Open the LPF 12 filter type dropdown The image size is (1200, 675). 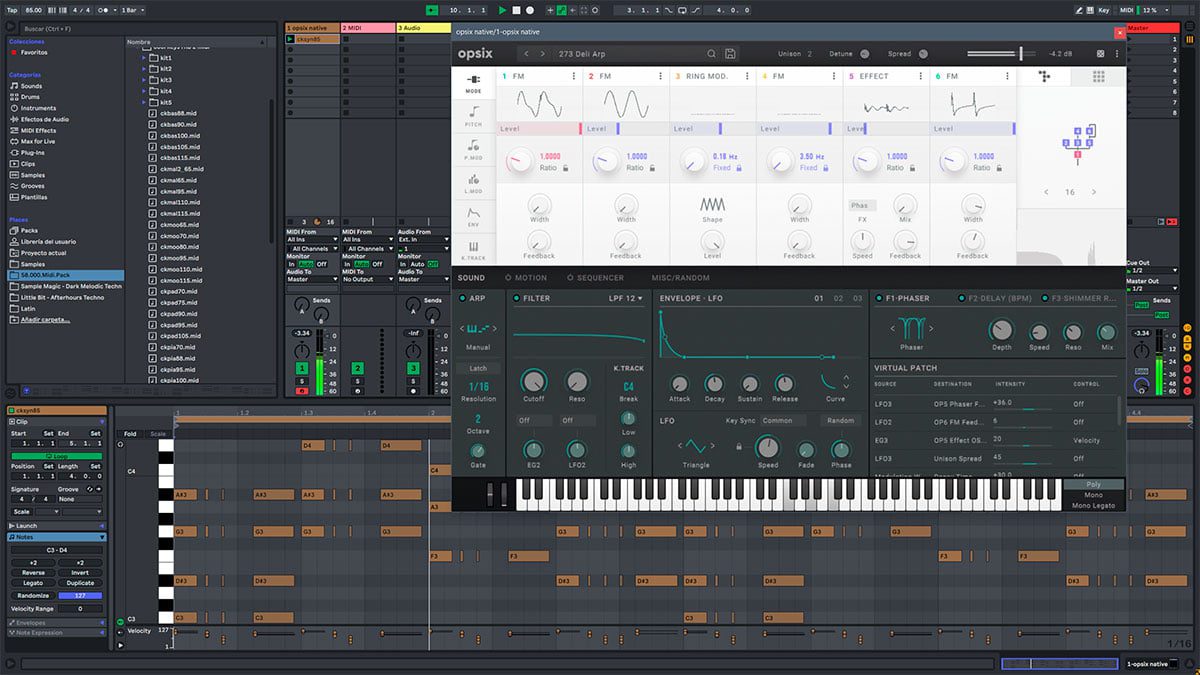click(x=627, y=298)
